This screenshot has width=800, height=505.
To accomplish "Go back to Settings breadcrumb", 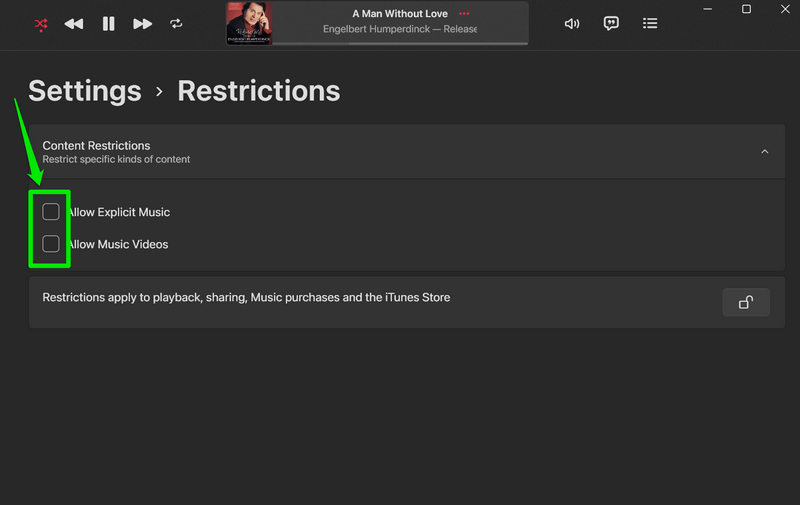I will coord(84,91).
